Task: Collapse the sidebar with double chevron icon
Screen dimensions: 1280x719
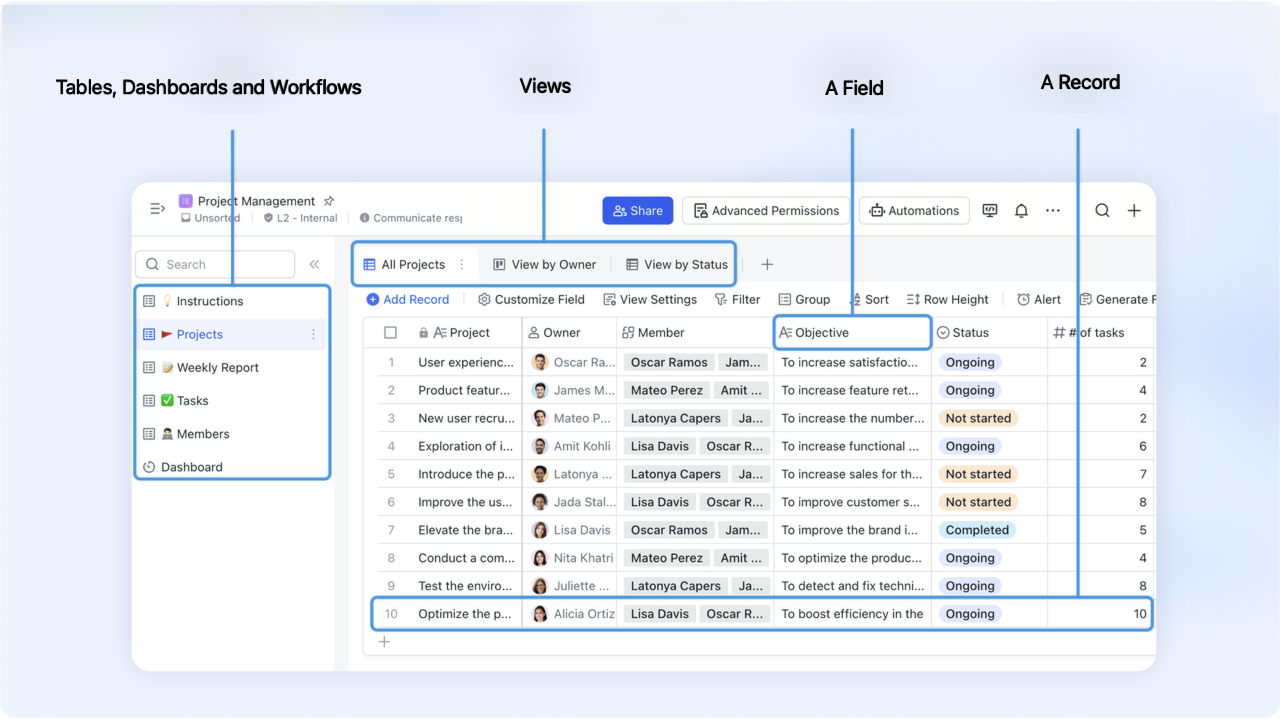Action: (314, 265)
